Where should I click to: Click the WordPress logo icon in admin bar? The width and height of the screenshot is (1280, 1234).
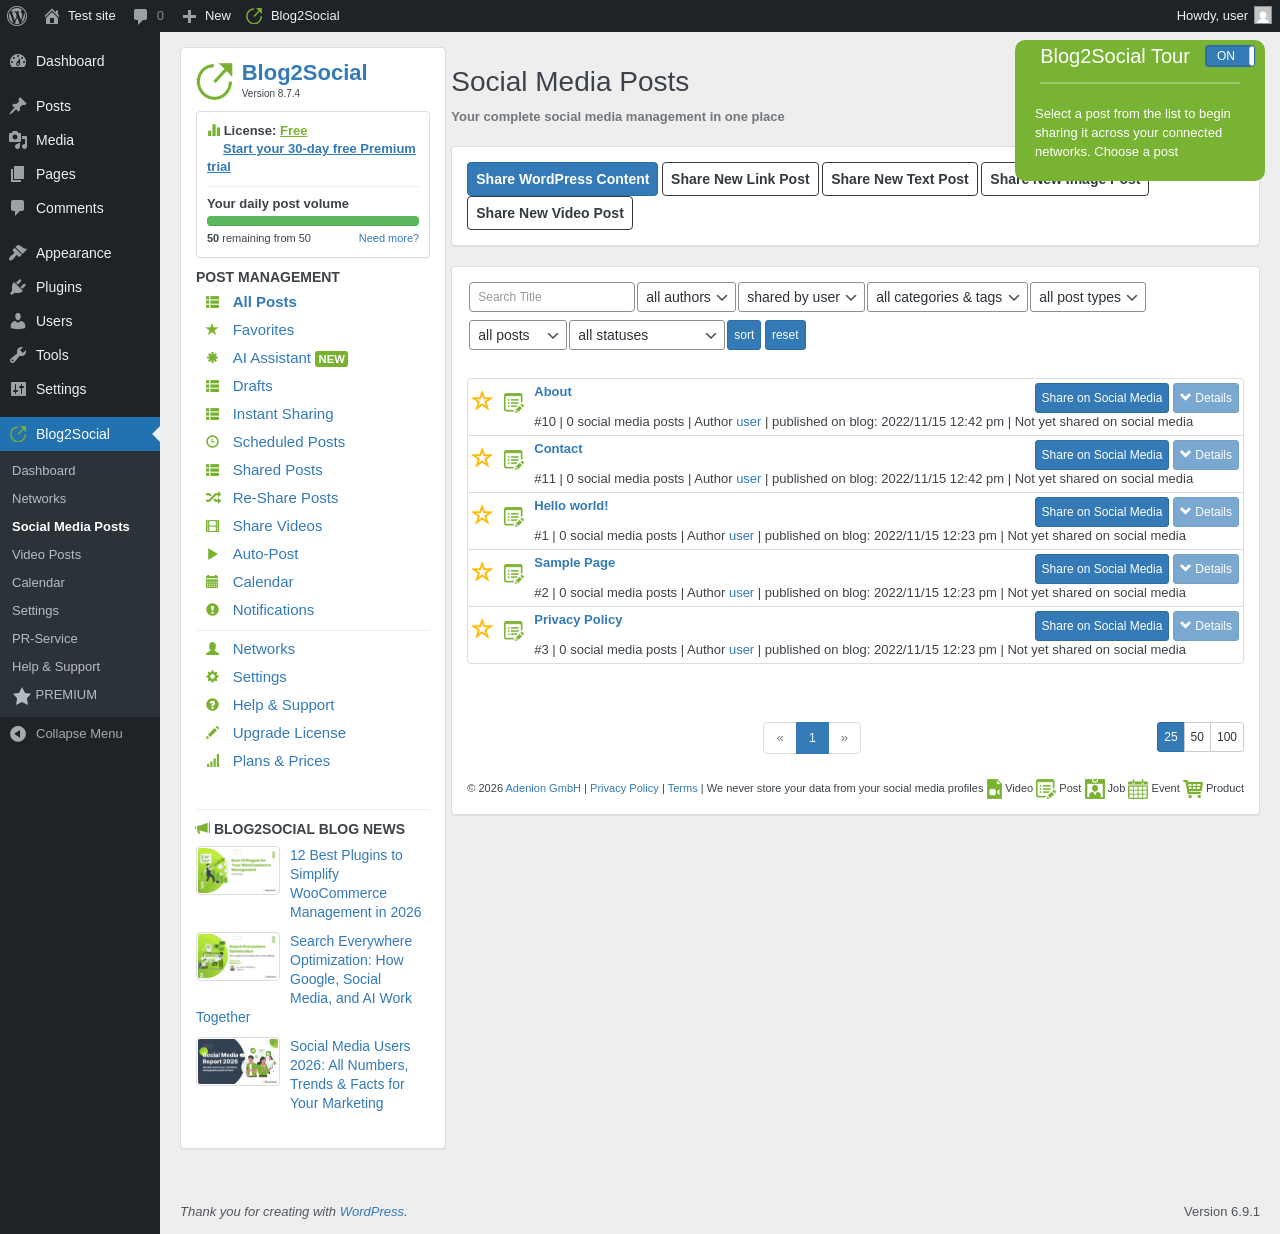[17, 16]
